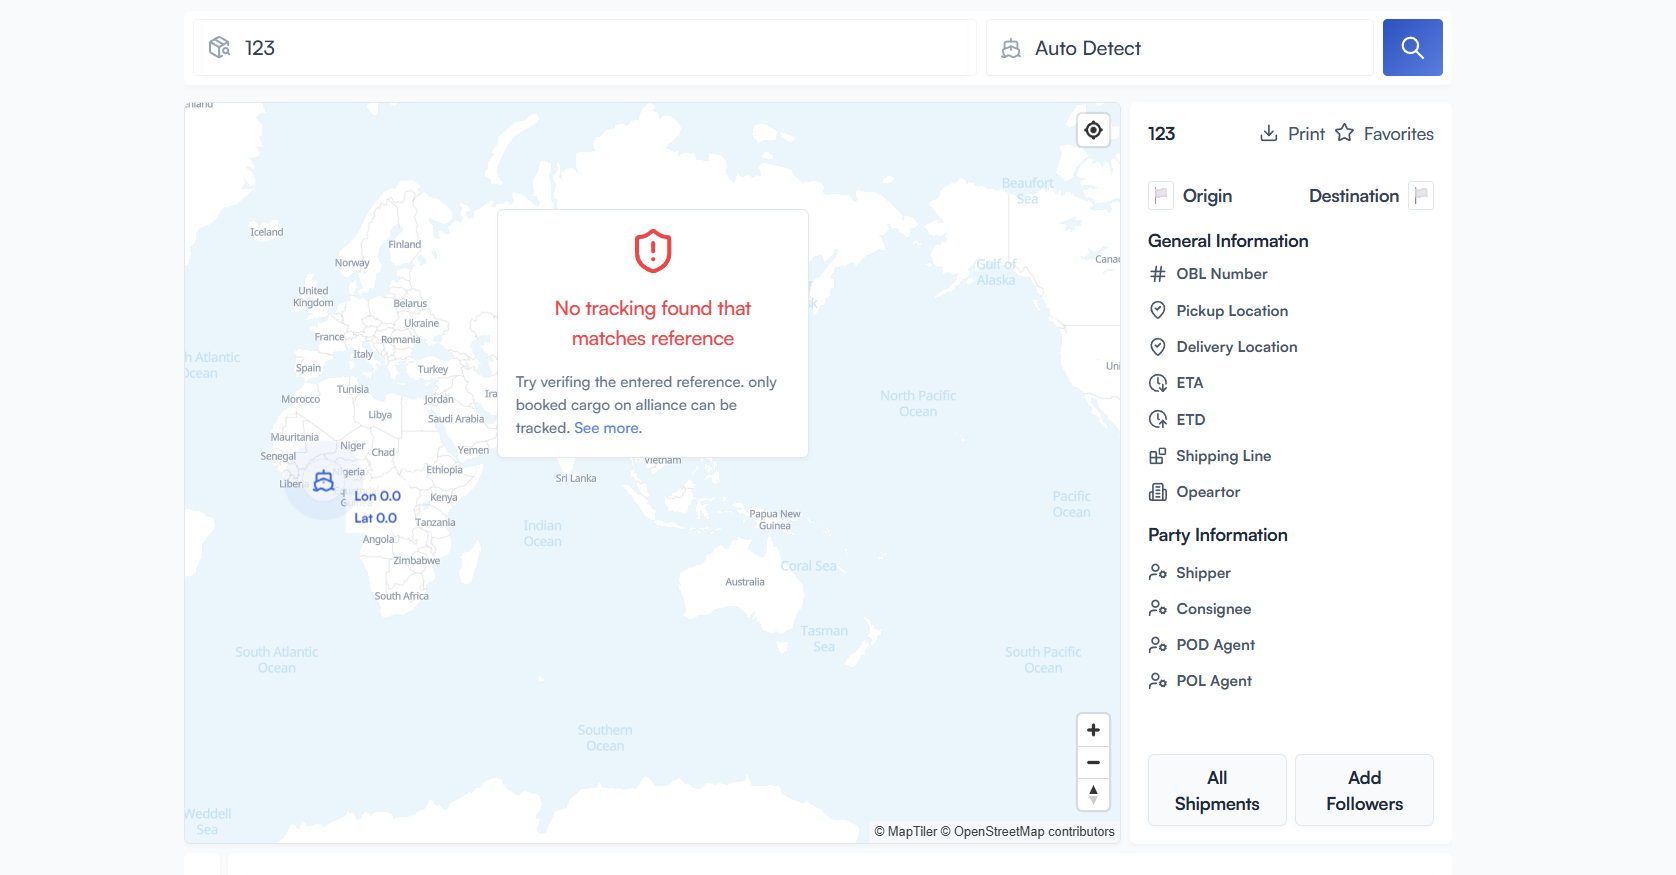
Task: Click the OBL Number label
Action: coord(1222,274)
